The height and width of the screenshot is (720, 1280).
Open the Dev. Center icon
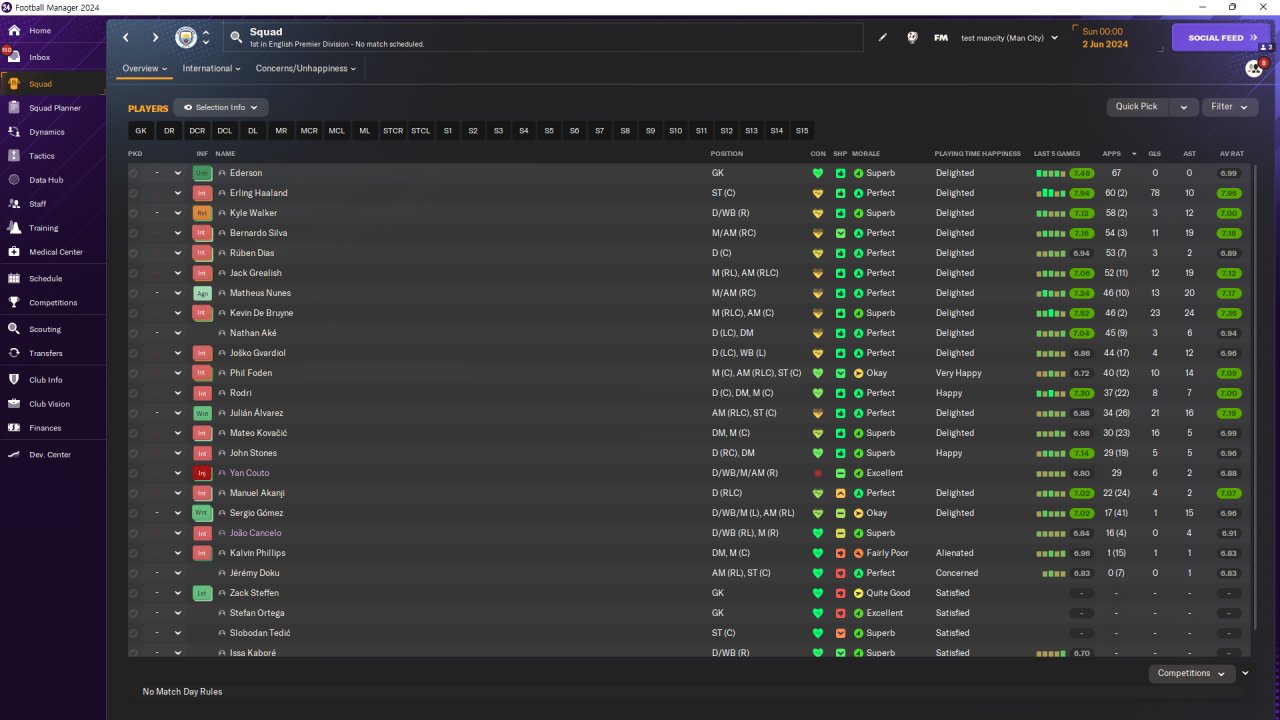(x=14, y=455)
